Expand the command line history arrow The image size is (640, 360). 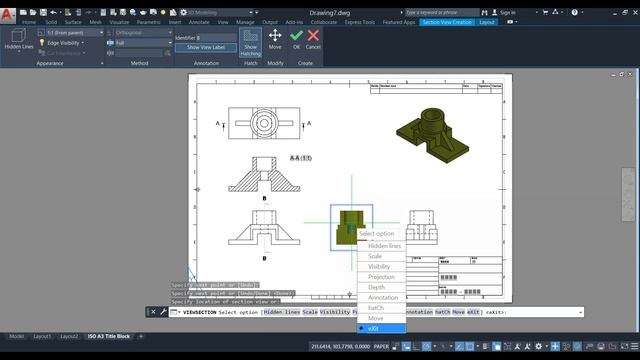(580, 312)
